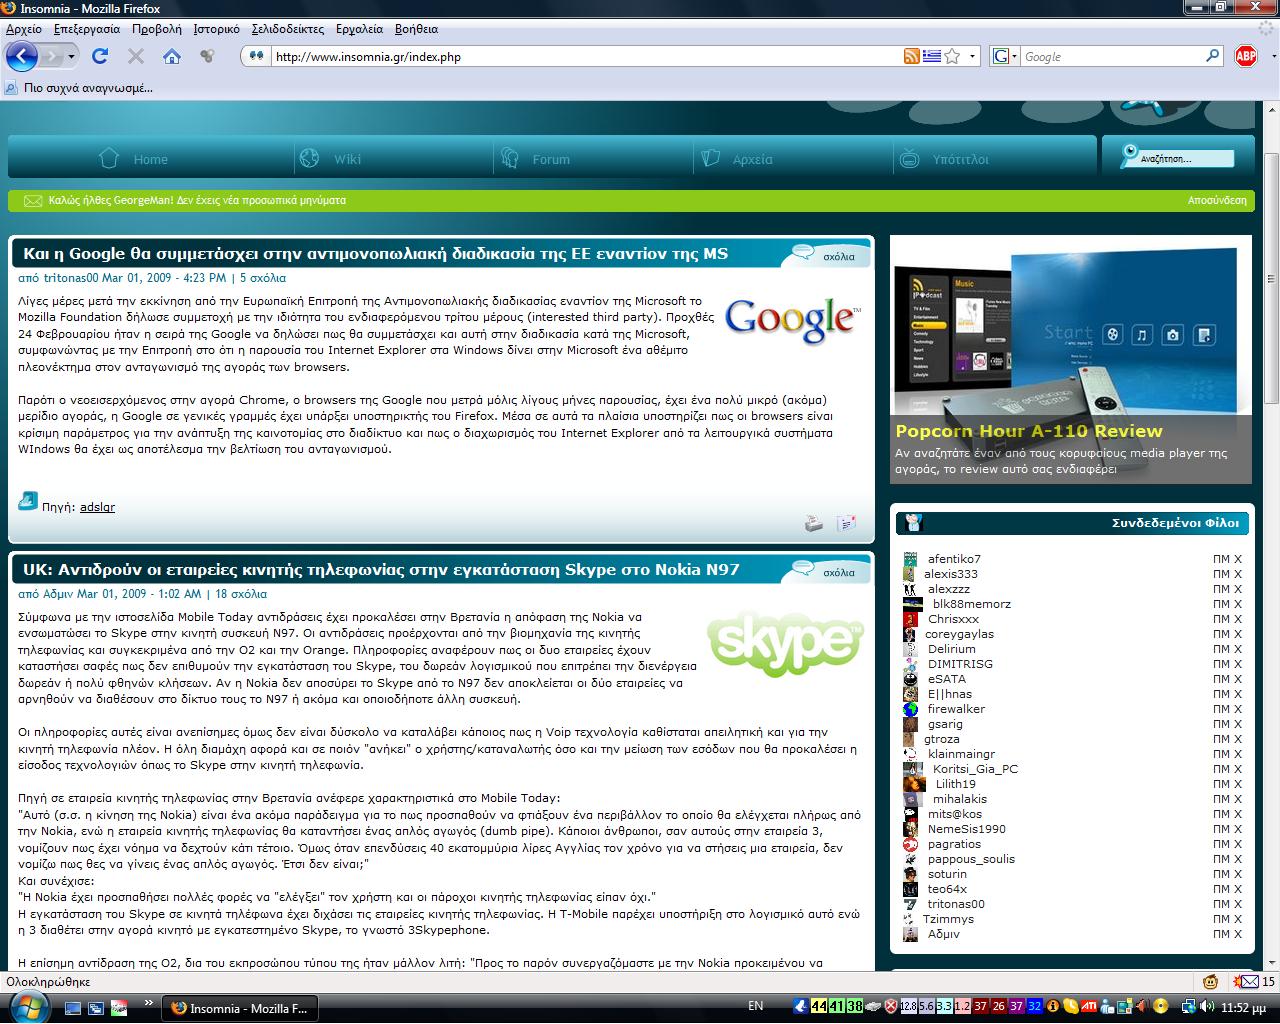The image size is (1280, 1024).
Task: Click the status bar smiley icon
Action: [1210, 981]
